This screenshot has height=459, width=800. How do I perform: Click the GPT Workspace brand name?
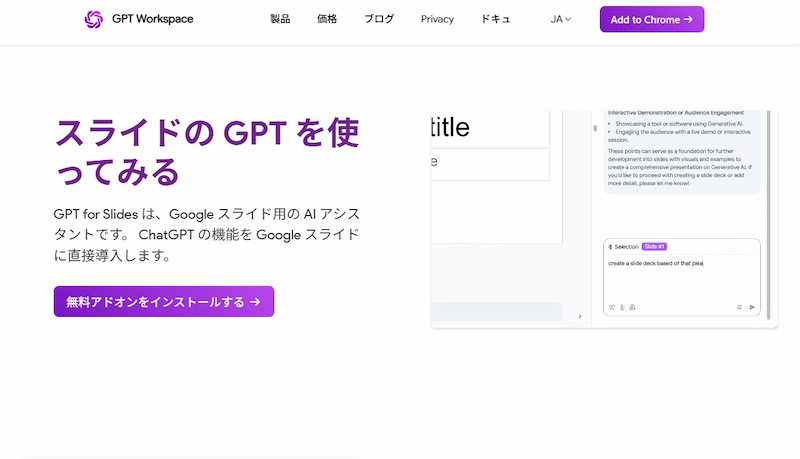pyautogui.click(x=153, y=19)
